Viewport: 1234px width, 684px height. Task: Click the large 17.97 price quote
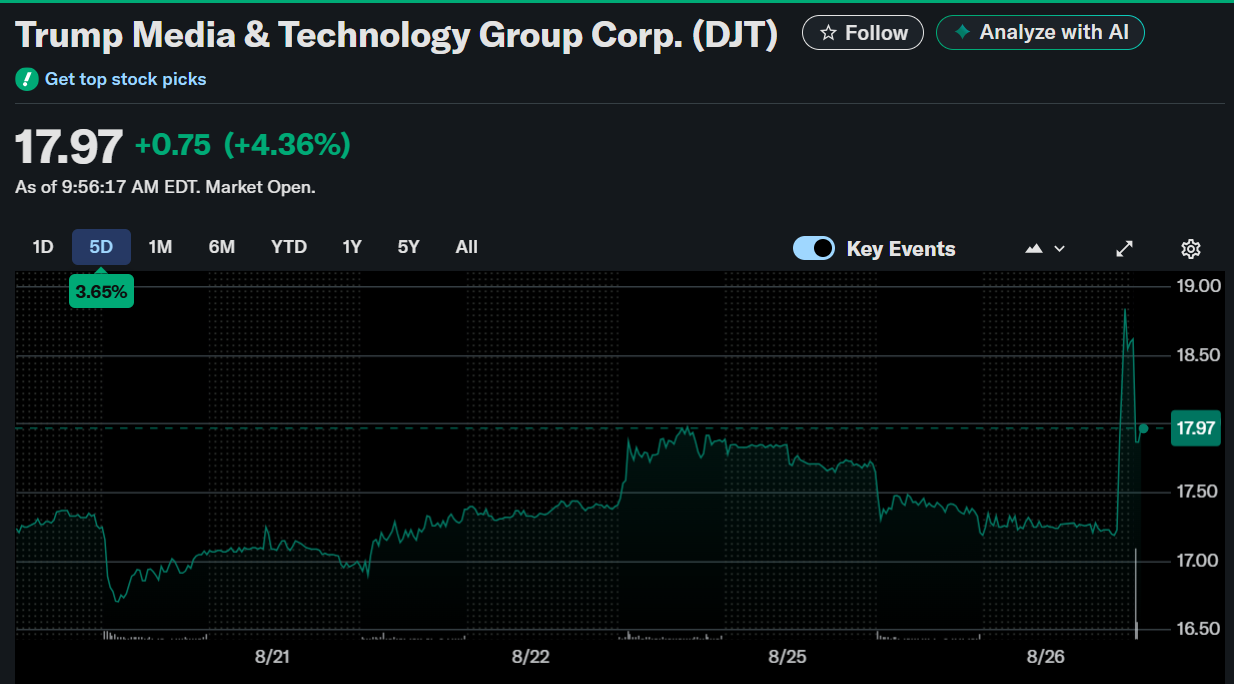coord(69,147)
